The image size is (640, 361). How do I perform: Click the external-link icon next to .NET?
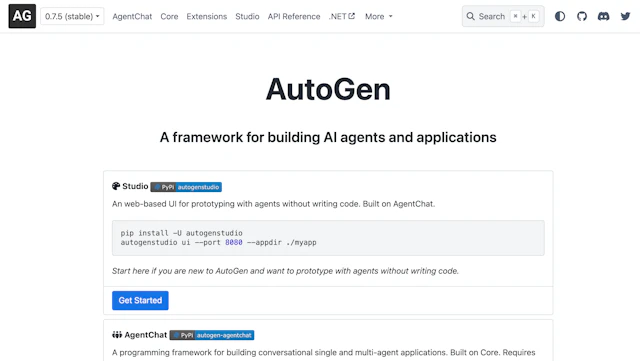(351, 16)
